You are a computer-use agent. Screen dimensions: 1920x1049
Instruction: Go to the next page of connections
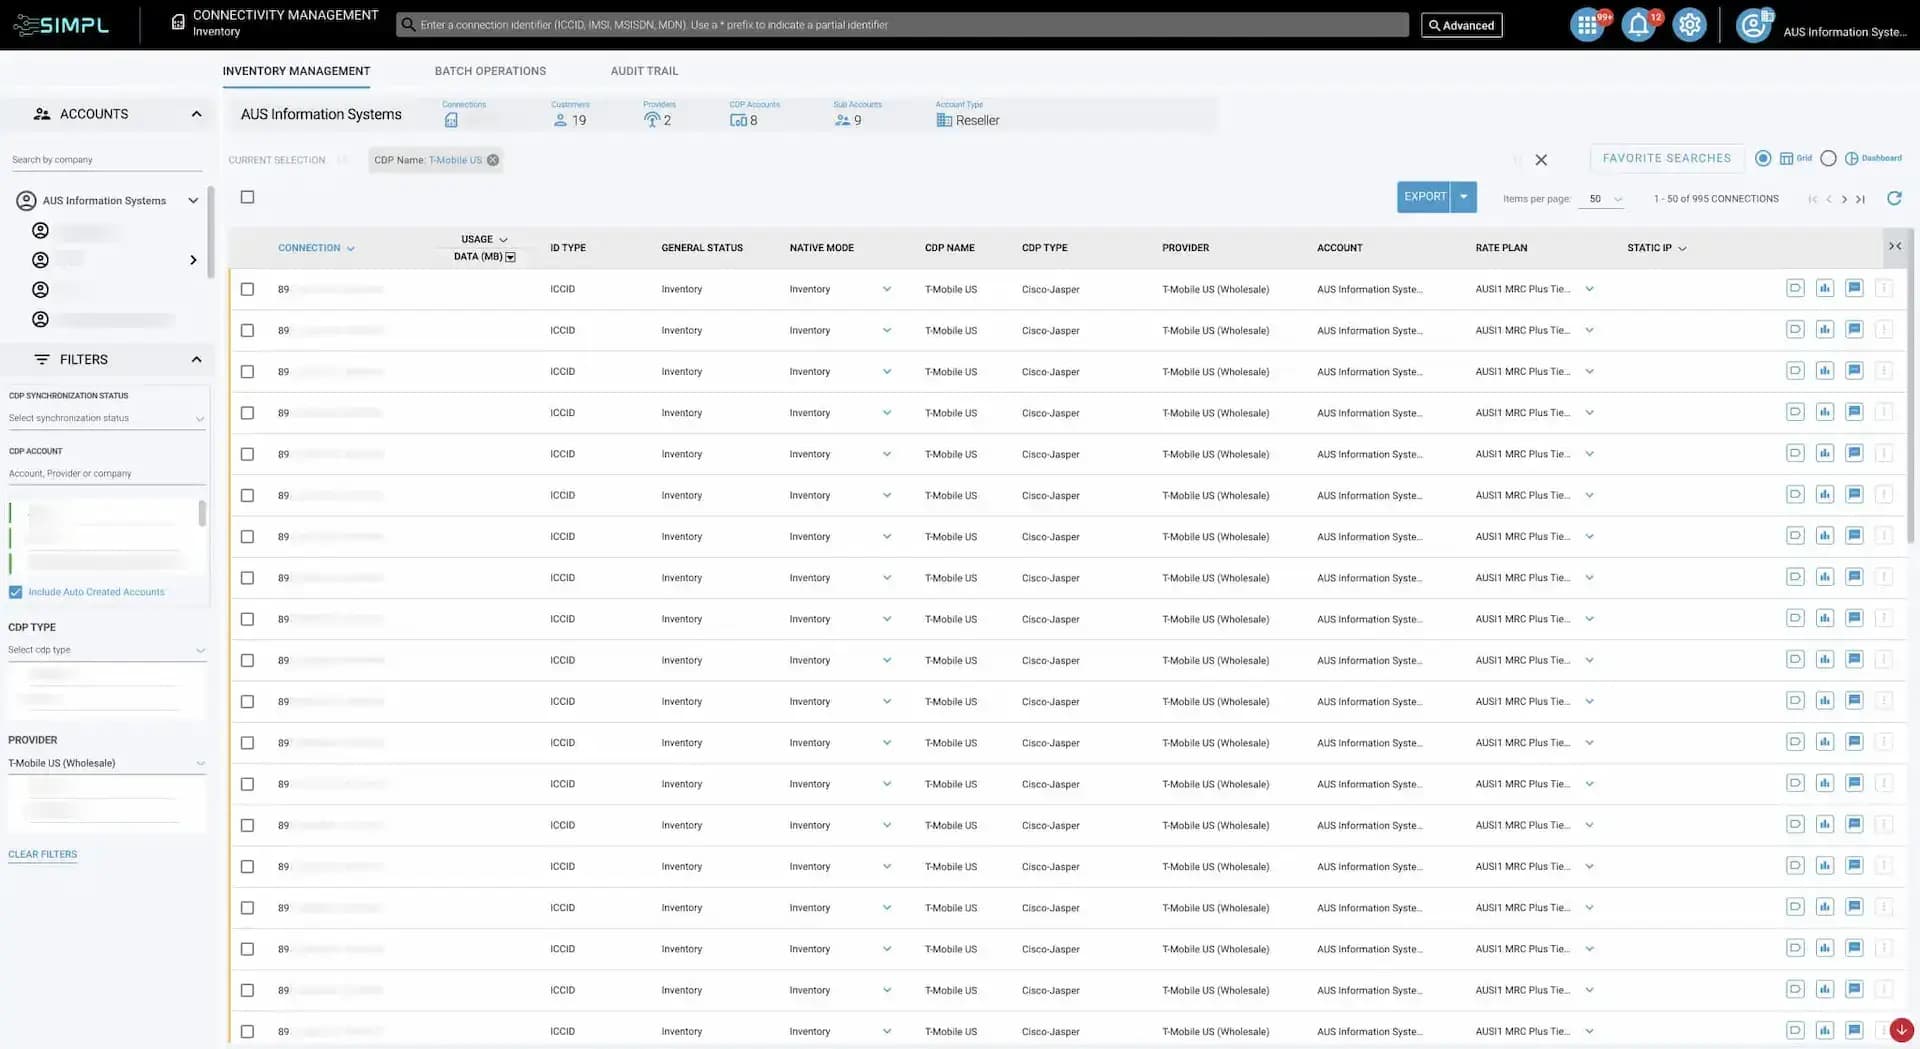(x=1844, y=199)
